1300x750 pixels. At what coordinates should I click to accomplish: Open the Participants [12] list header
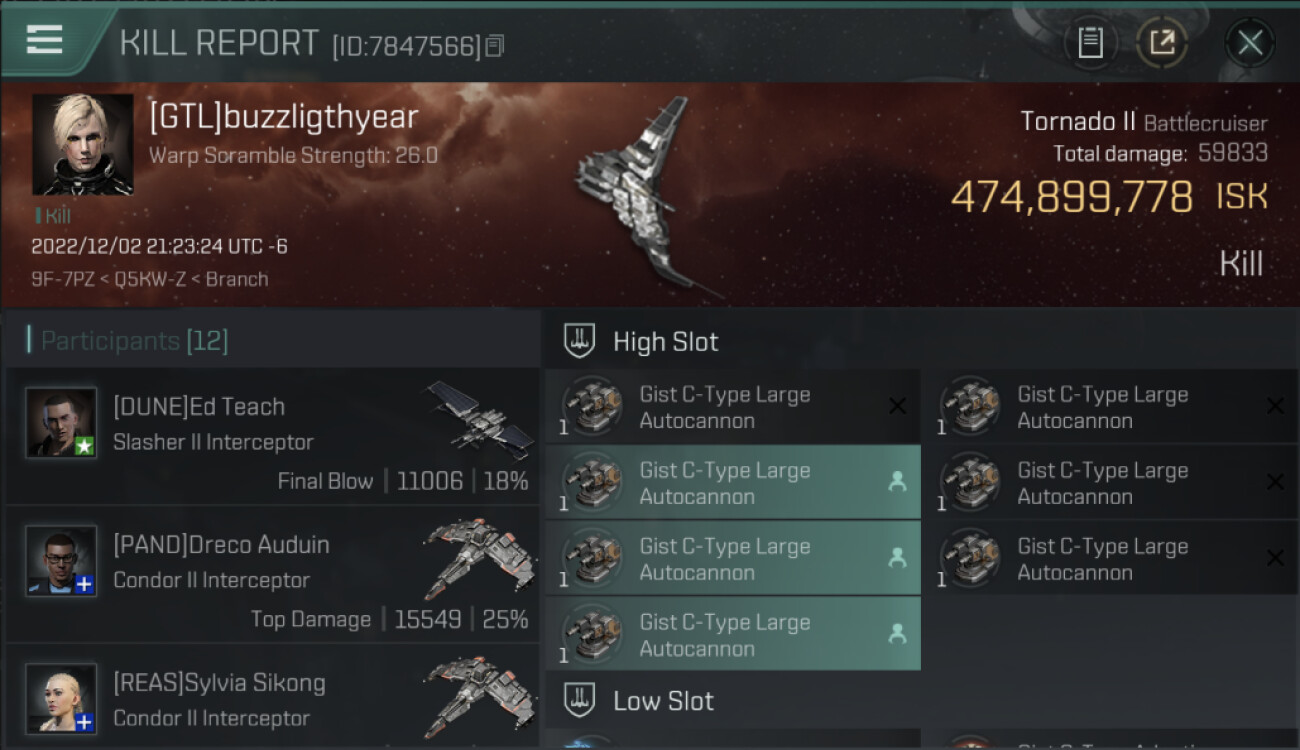click(x=134, y=341)
